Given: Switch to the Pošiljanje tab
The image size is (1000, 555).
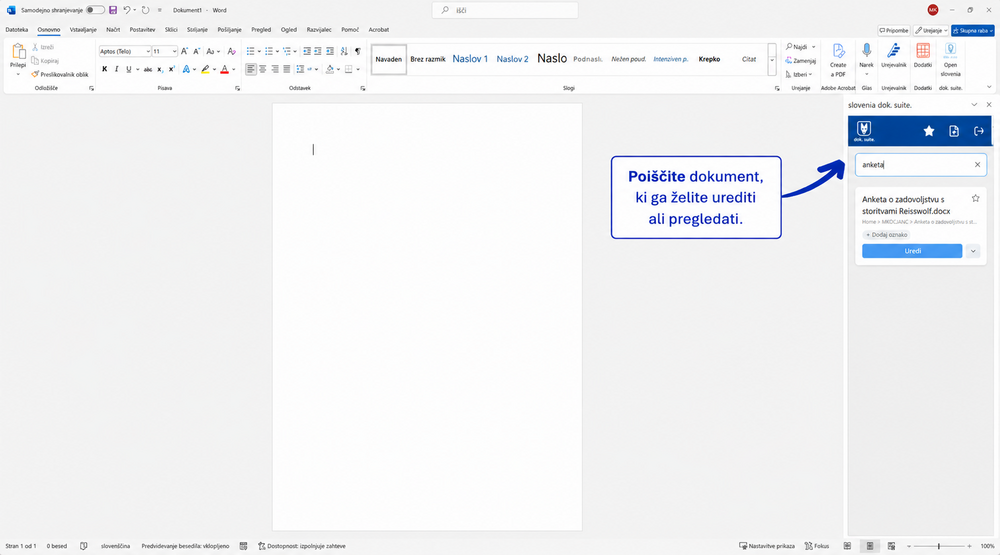Looking at the screenshot, I should click(229, 30).
